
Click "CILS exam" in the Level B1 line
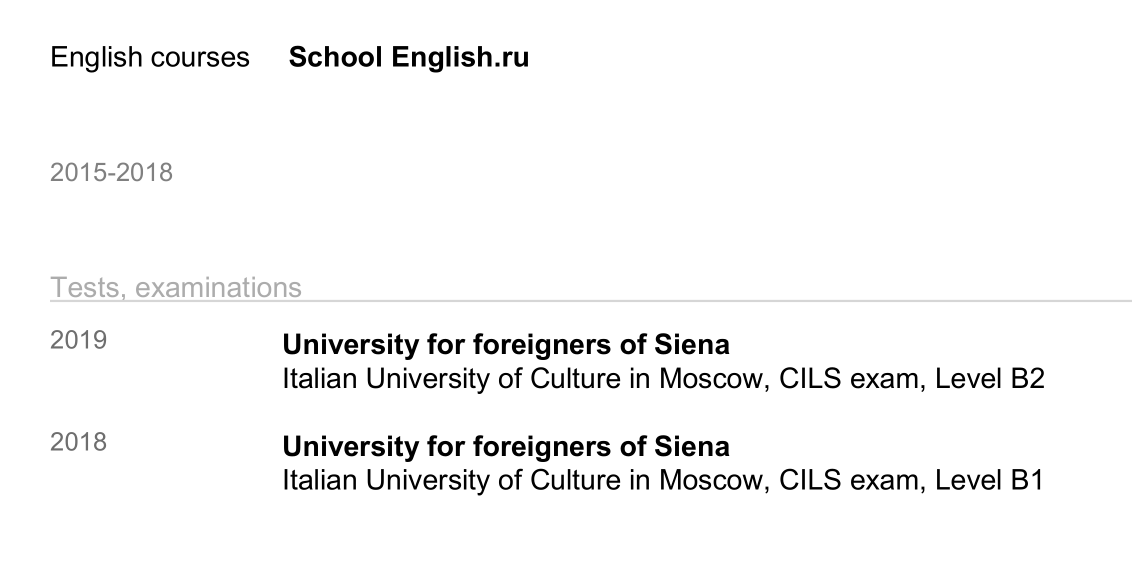click(848, 481)
